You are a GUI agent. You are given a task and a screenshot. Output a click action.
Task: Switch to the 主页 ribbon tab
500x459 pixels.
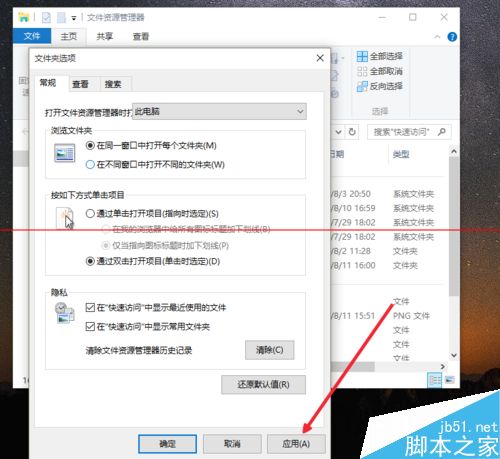69,36
